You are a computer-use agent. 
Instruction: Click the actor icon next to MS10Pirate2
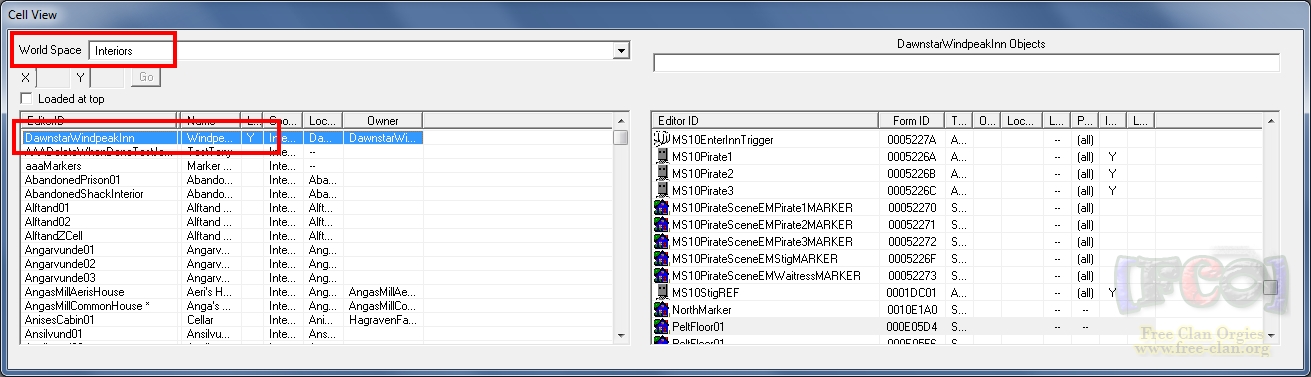click(661, 173)
